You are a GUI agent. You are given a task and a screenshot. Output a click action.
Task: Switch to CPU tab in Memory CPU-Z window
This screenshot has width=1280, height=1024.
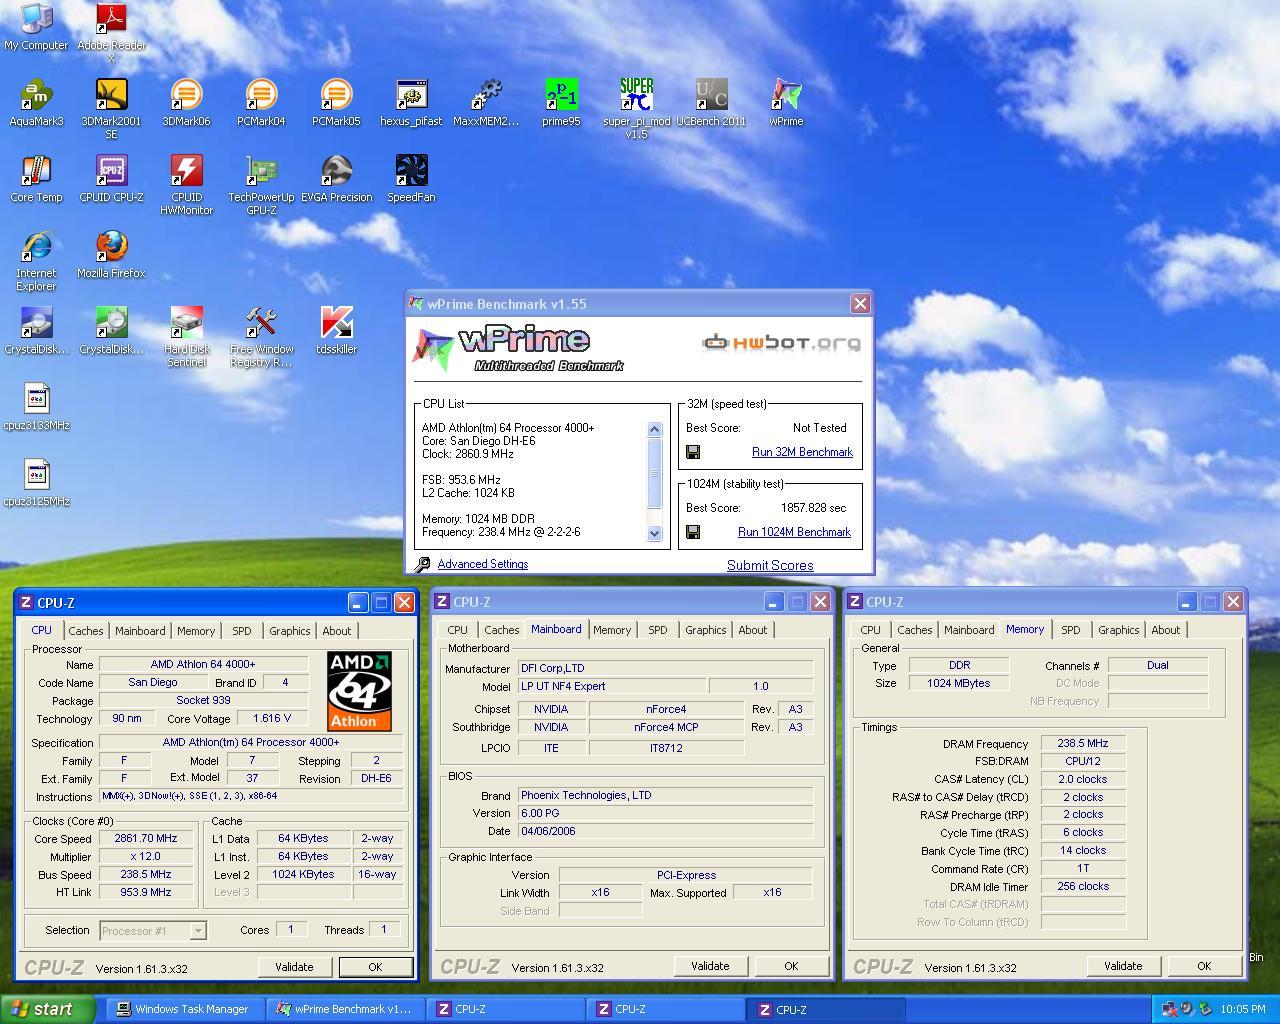coord(870,630)
